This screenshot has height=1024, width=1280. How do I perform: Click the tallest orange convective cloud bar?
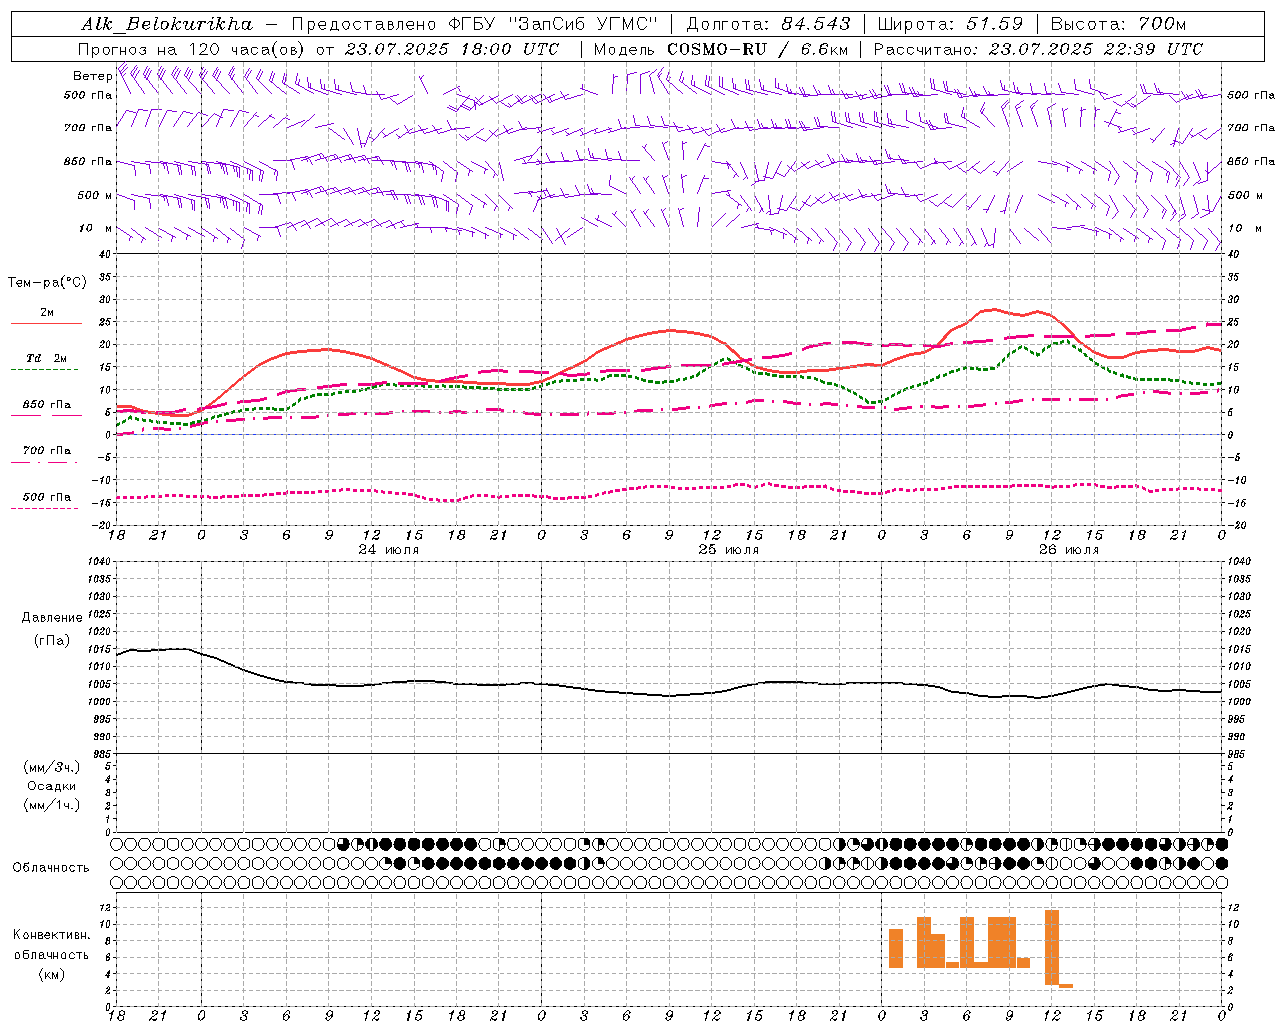[1052, 947]
